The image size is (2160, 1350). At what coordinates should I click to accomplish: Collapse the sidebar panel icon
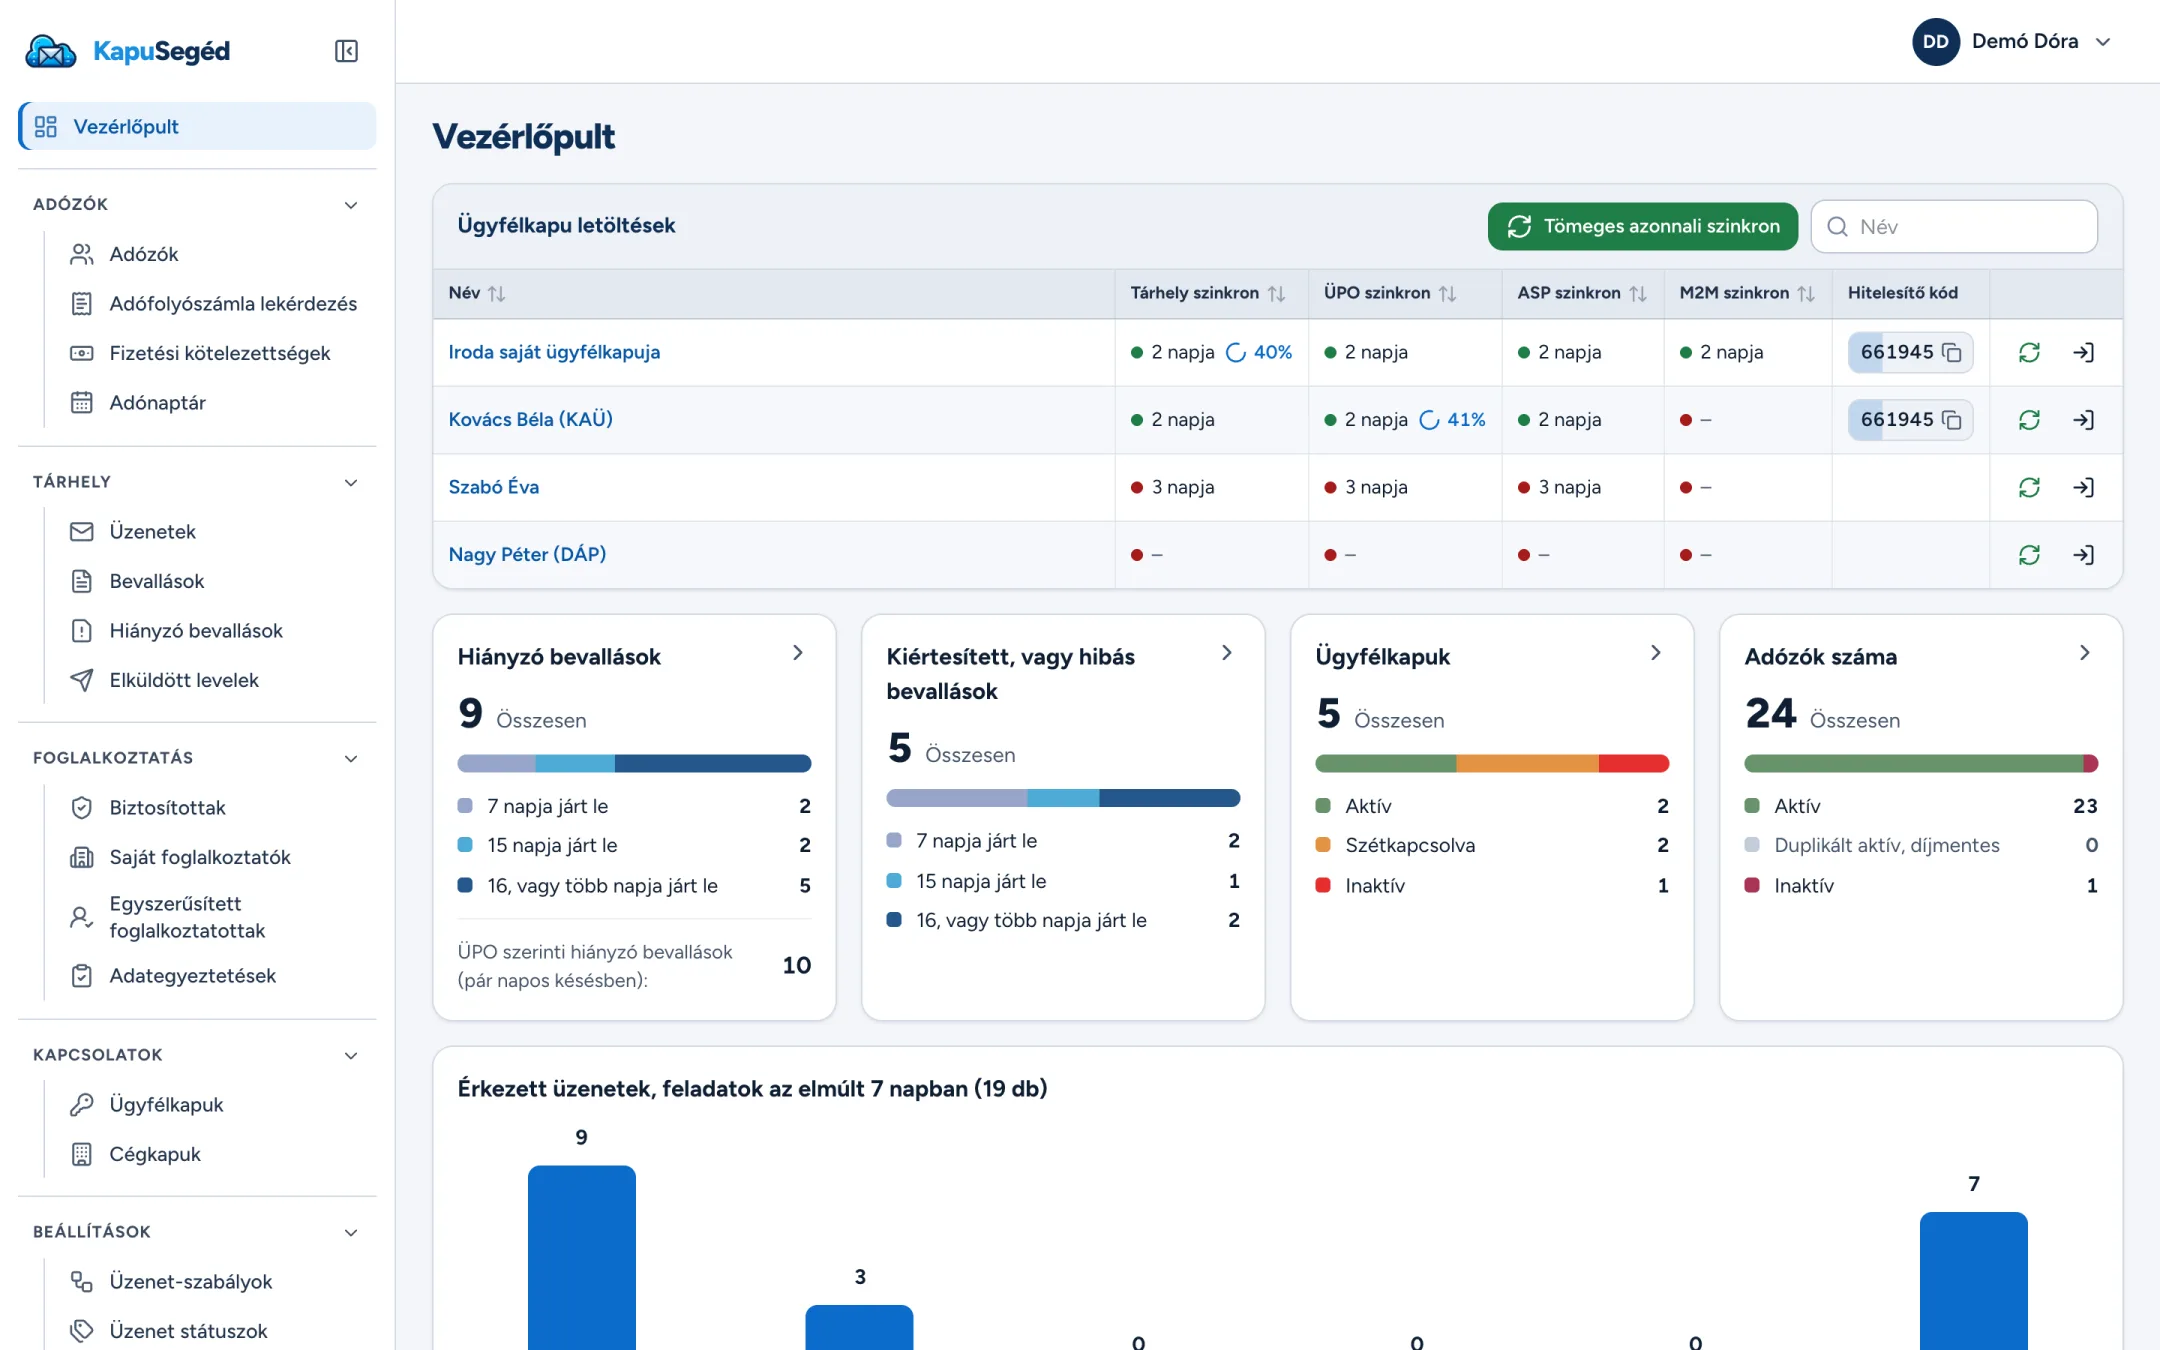pyautogui.click(x=346, y=51)
